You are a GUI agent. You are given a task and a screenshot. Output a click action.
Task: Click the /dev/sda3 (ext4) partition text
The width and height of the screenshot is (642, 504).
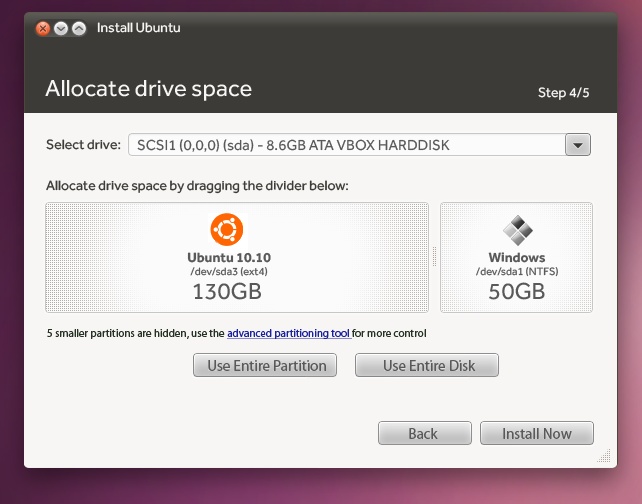(x=226, y=271)
